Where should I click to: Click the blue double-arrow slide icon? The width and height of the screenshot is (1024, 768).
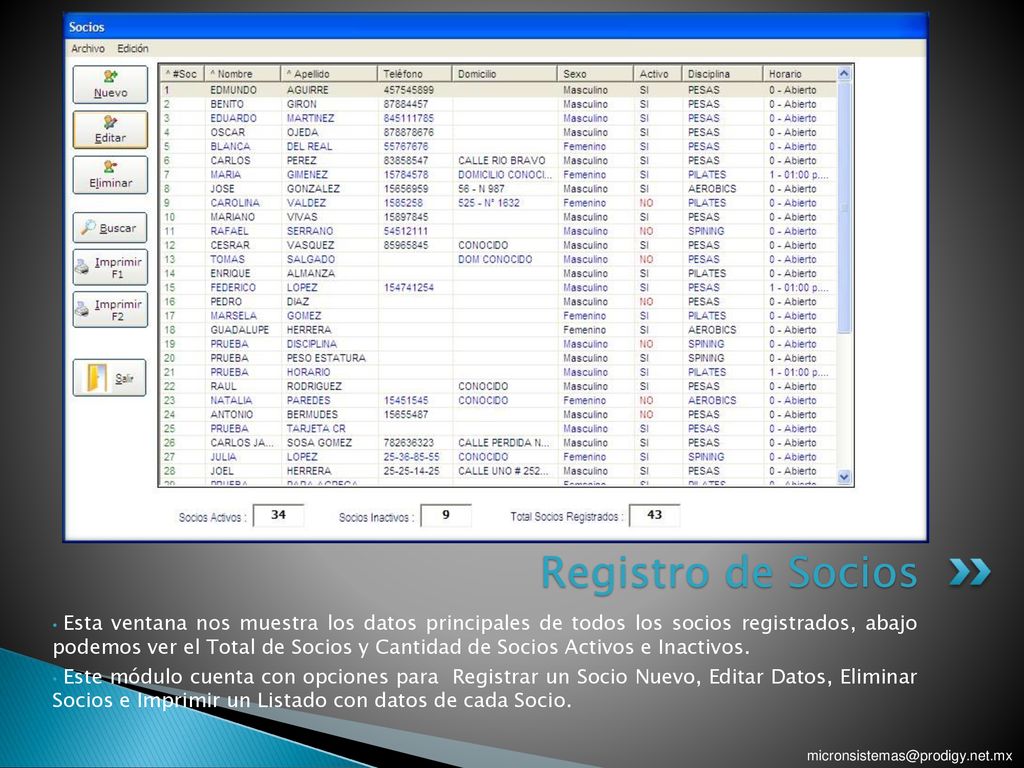coord(970,572)
